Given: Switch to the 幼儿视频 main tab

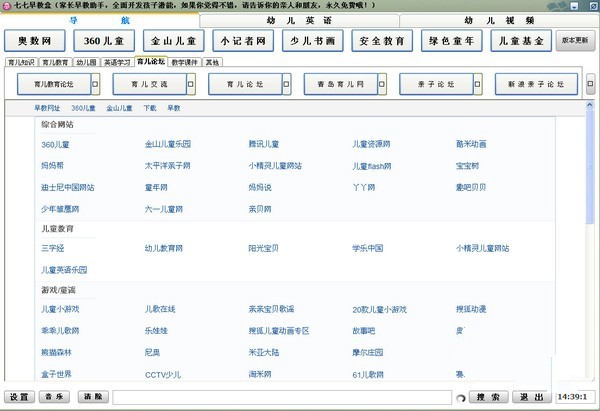Looking at the screenshot, I should 499,21.
